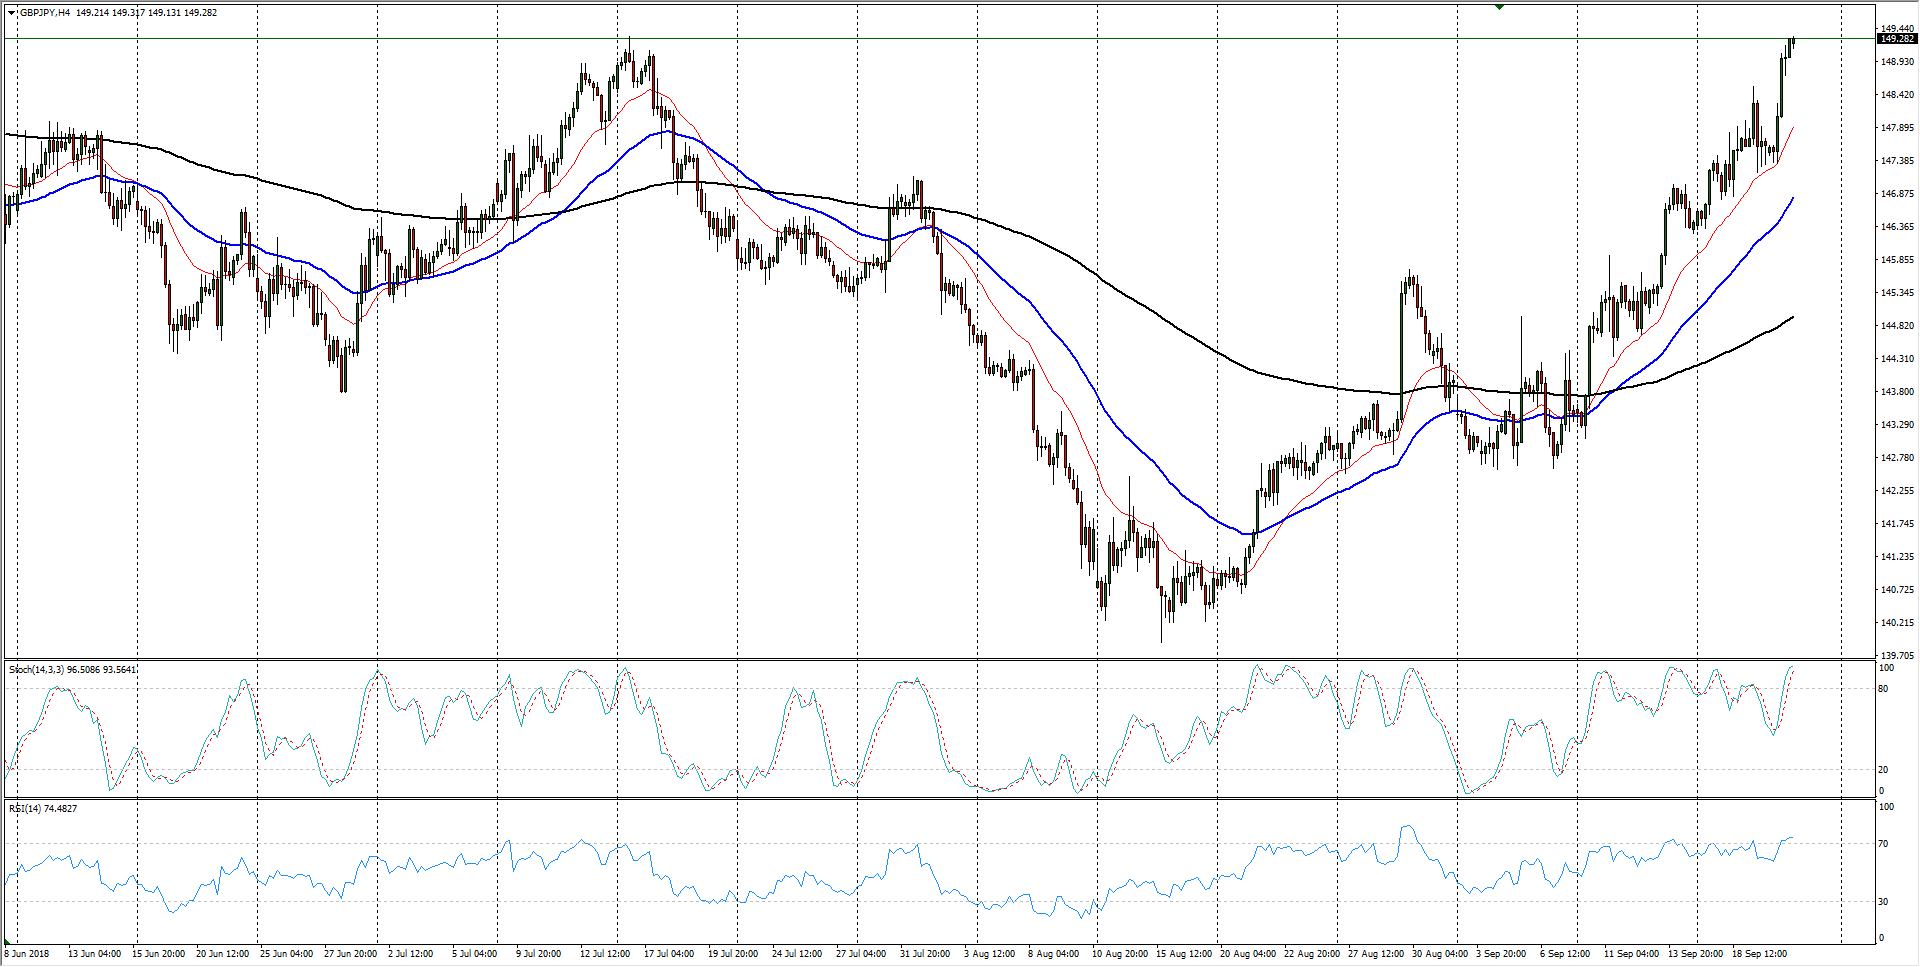Click the "3 Sep 20:00" time axis label
Screen dimensions: 1920x967
point(1501,953)
